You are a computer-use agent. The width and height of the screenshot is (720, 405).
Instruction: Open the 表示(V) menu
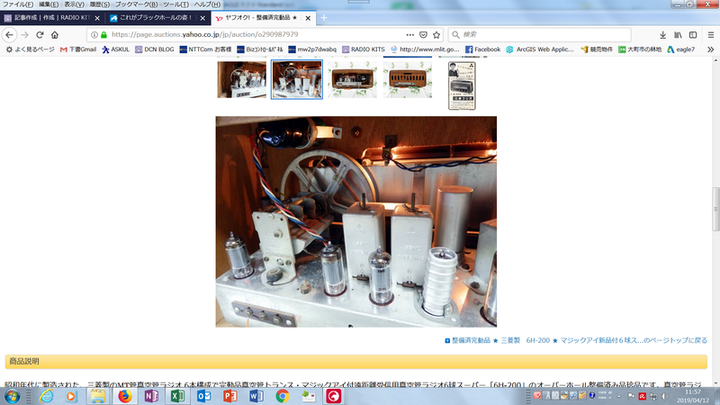tap(74, 4)
